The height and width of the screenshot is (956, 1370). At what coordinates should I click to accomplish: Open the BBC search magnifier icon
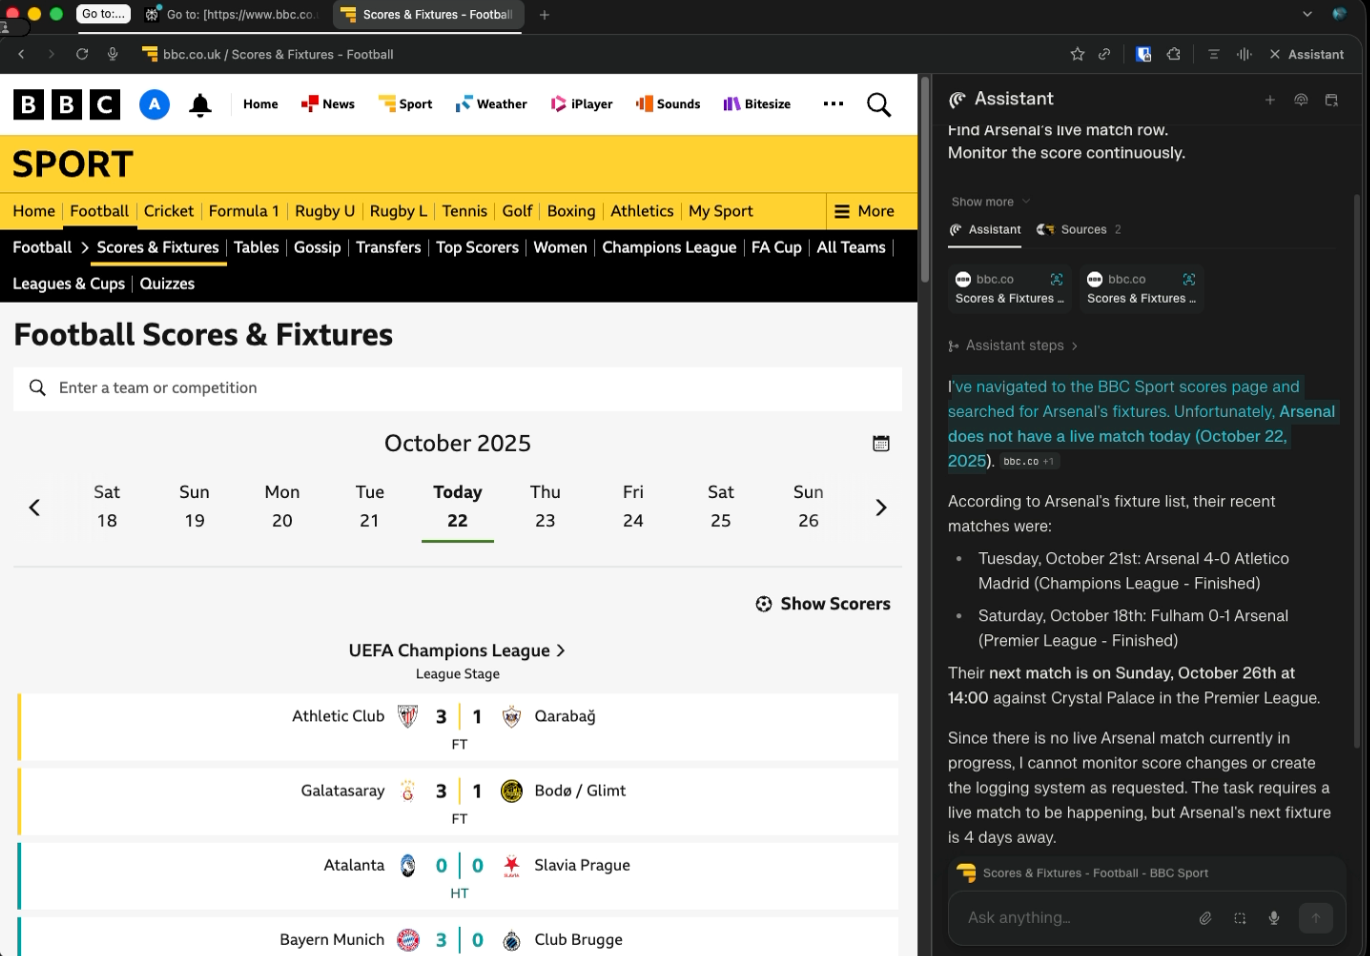pyautogui.click(x=878, y=105)
